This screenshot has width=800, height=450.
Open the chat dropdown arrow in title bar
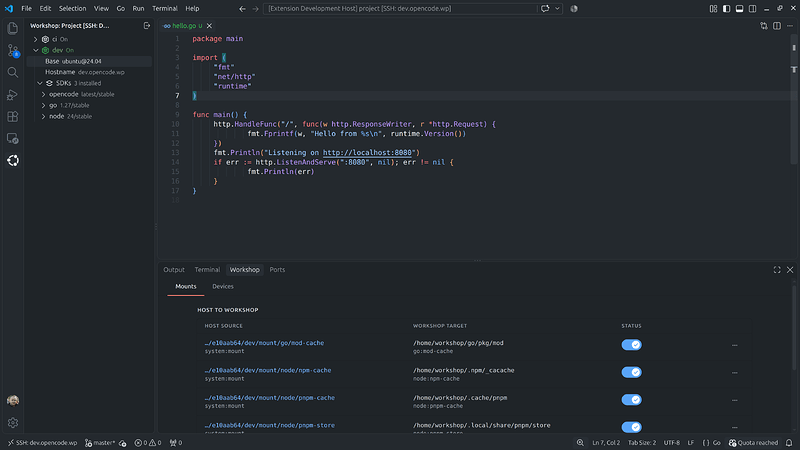pyautogui.click(x=557, y=9)
